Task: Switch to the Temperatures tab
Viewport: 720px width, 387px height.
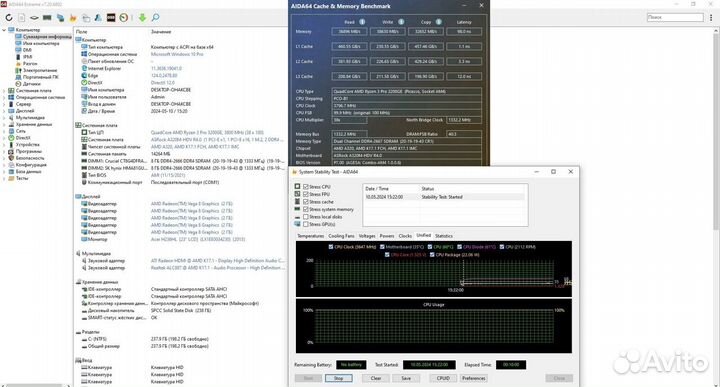Action: point(310,236)
